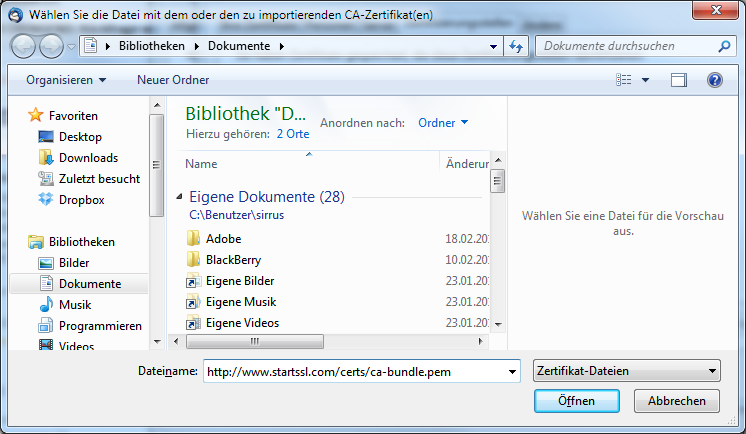Viewport: 746px width, 434px height.
Task: Open the Programmieren library
Action: 100,326
